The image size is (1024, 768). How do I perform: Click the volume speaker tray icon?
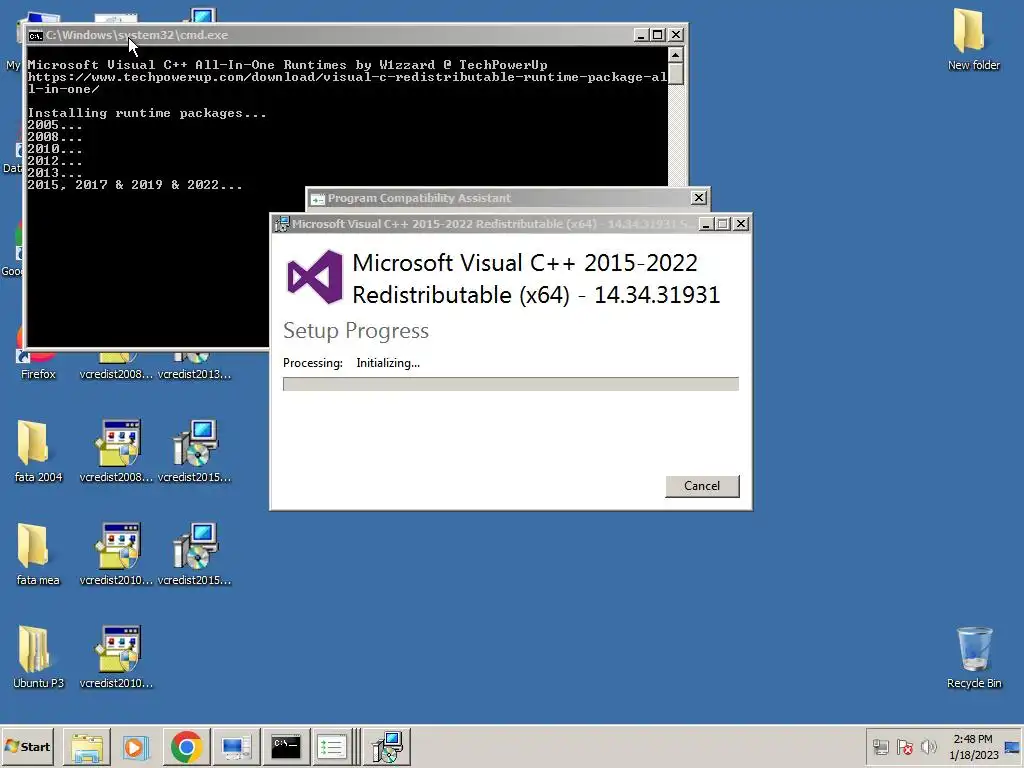[928, 747]
